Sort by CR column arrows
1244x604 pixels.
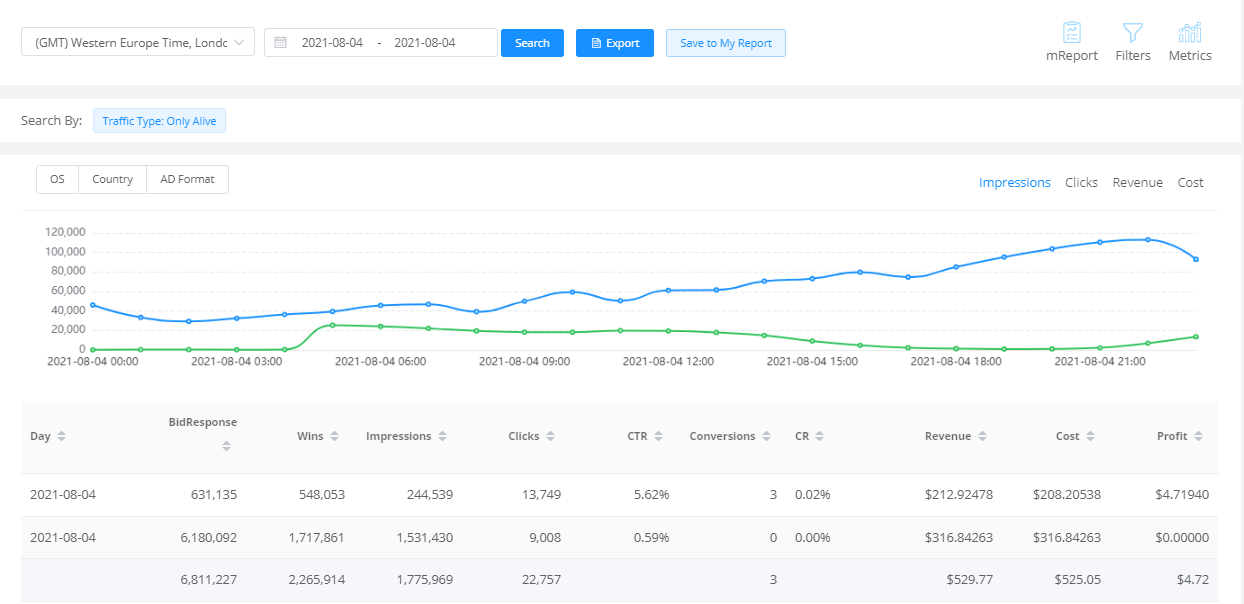point(820,437)
